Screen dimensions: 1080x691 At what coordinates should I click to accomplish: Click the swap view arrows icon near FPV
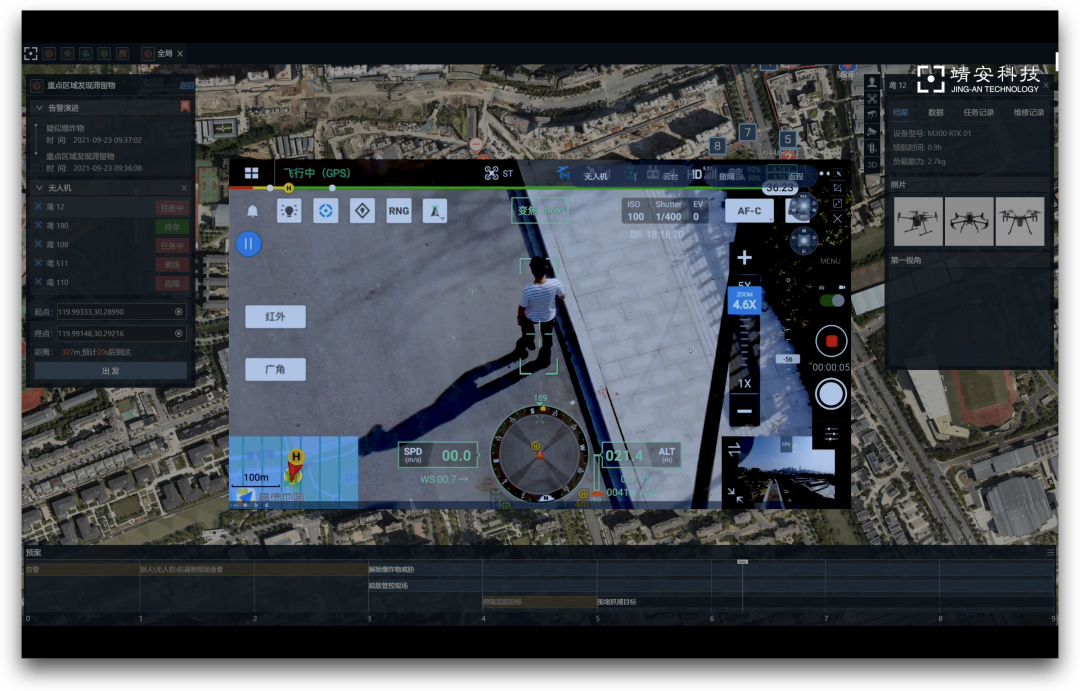point(734,450)
